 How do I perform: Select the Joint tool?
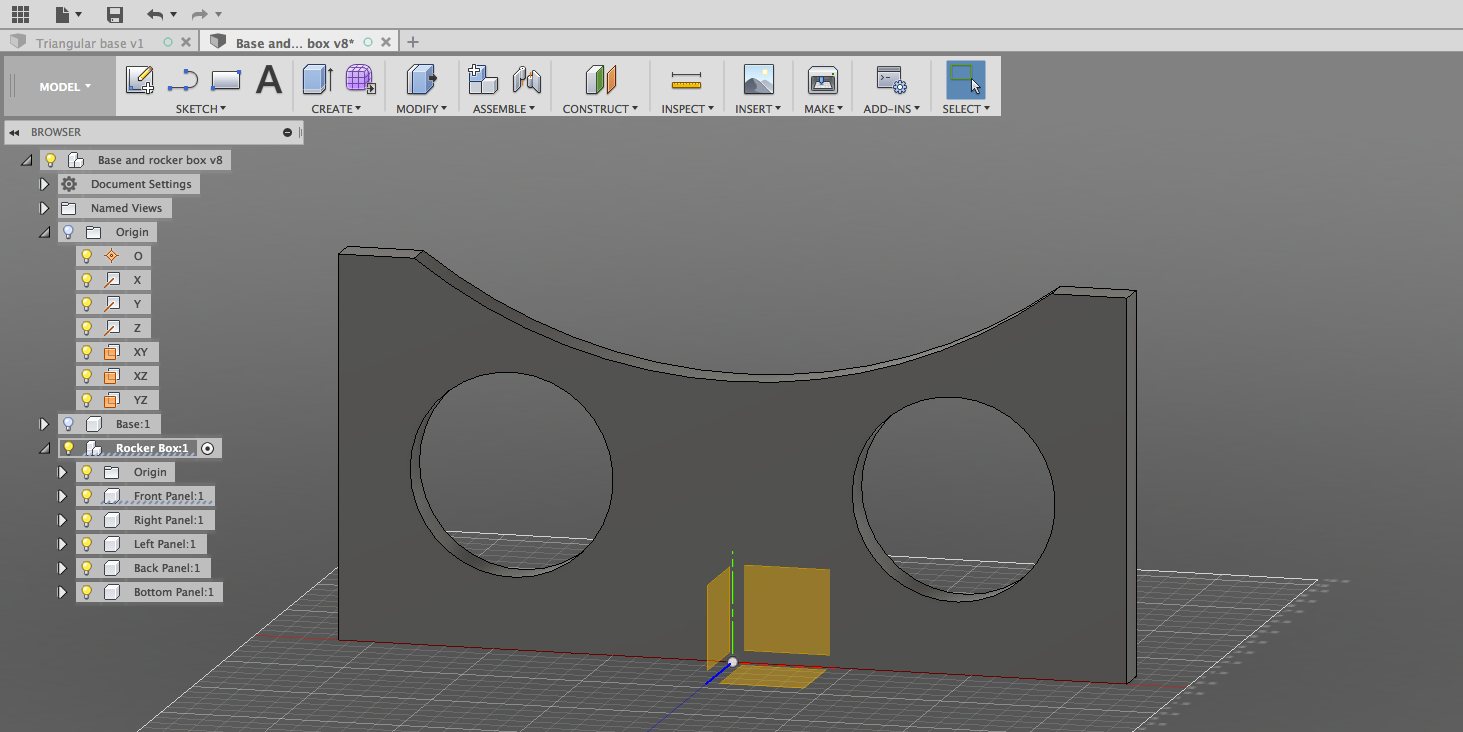tap(526, 80)
